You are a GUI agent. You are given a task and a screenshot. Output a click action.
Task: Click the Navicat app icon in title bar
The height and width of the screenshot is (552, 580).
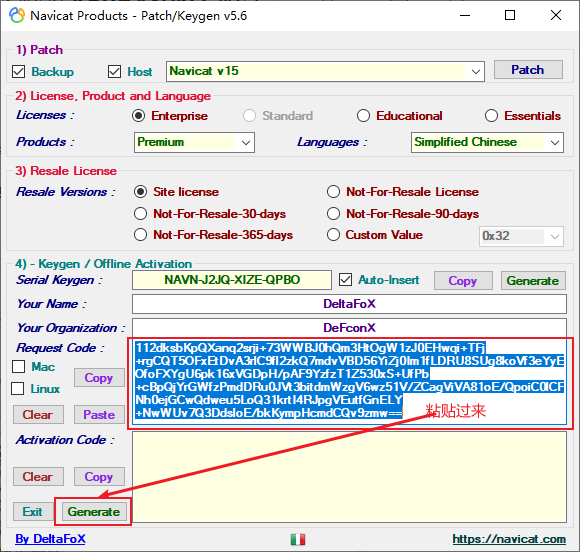17,16
